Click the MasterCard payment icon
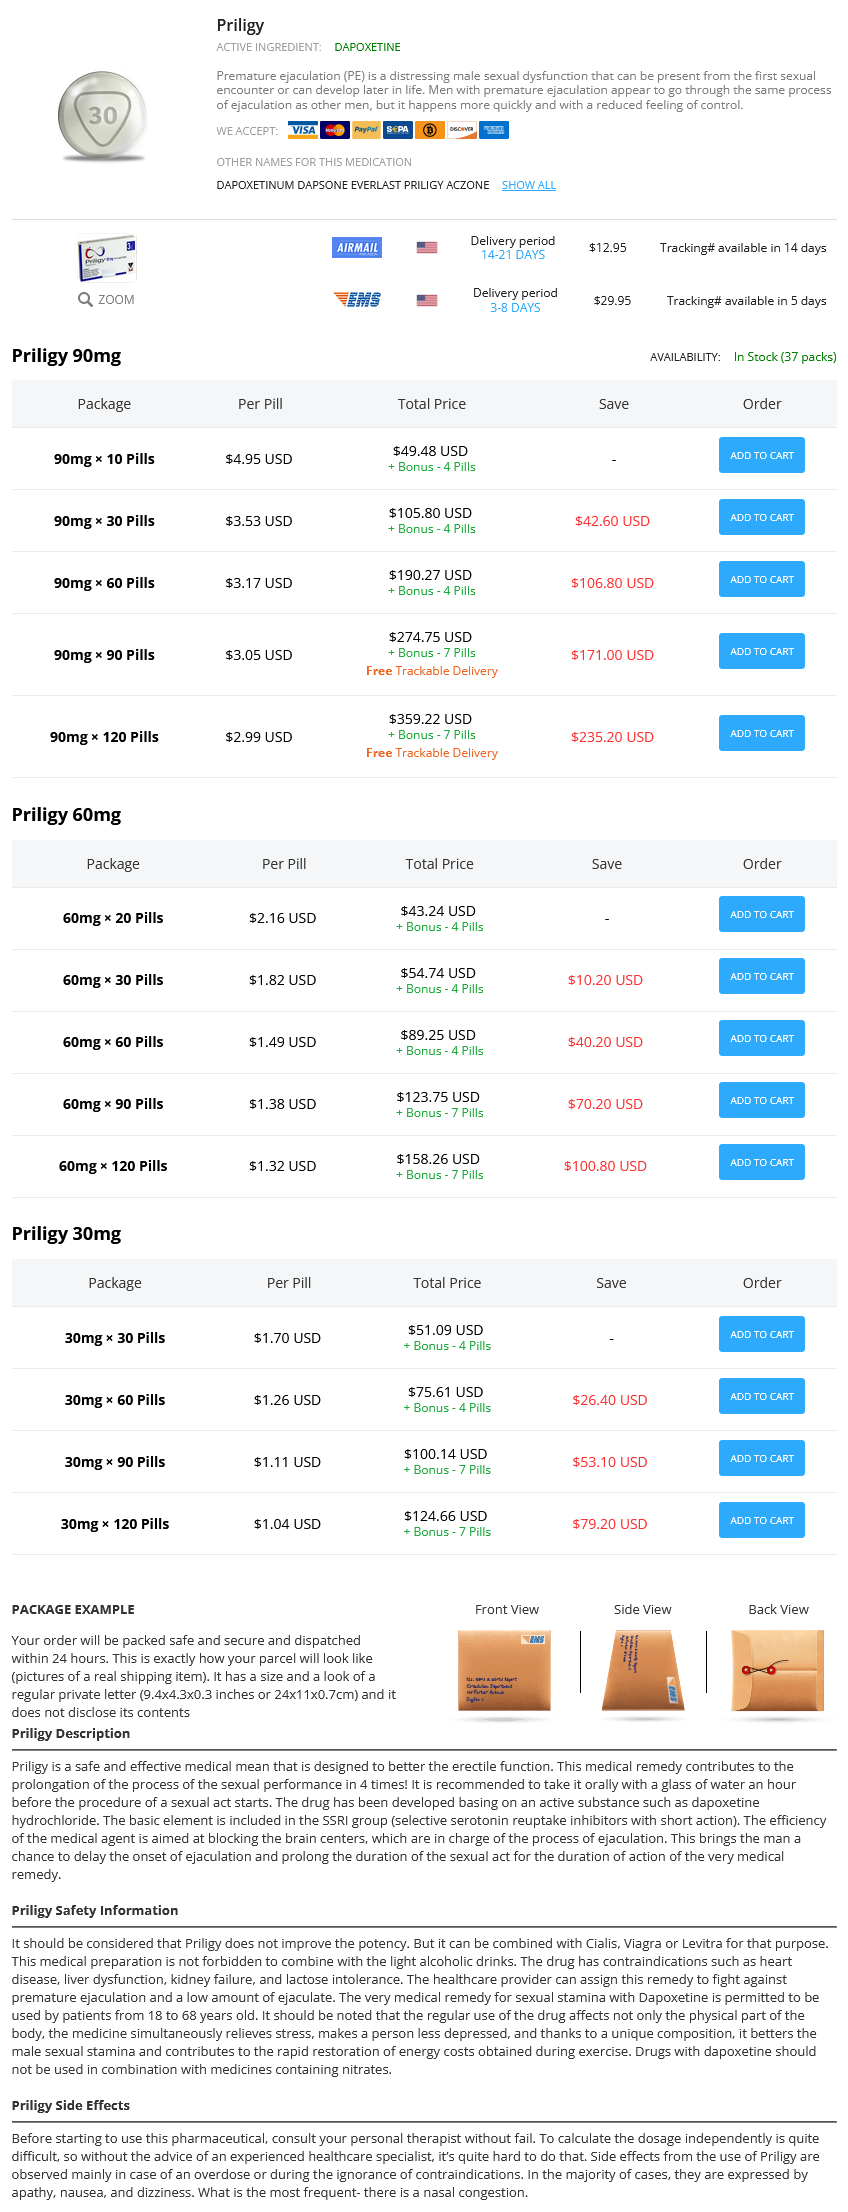 (x=335, y=130)
